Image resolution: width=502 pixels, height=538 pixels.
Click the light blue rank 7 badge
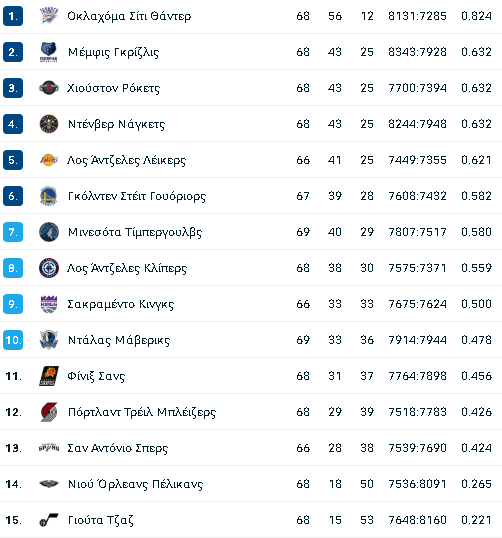point(13,232)
